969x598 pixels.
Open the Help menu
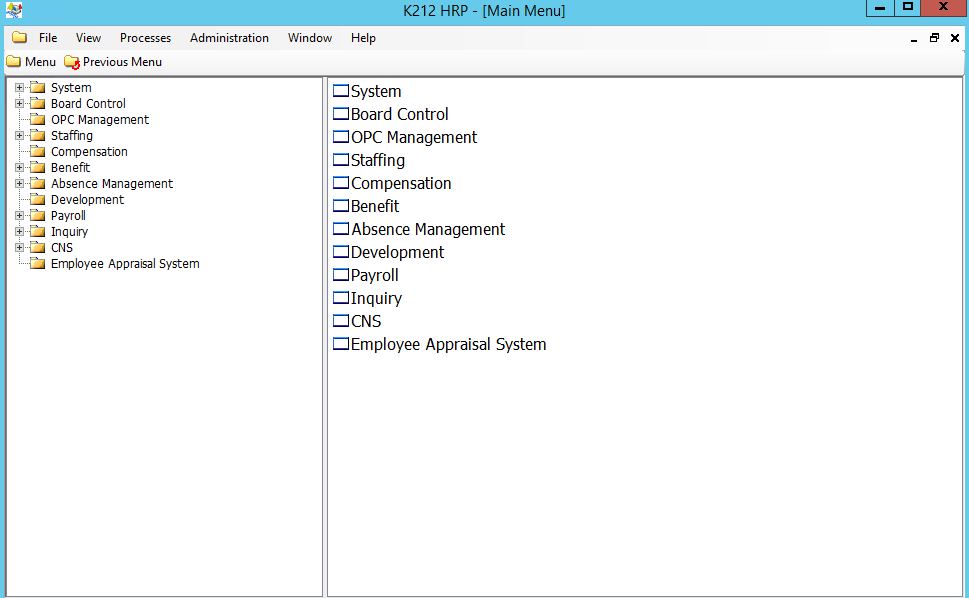363,38
